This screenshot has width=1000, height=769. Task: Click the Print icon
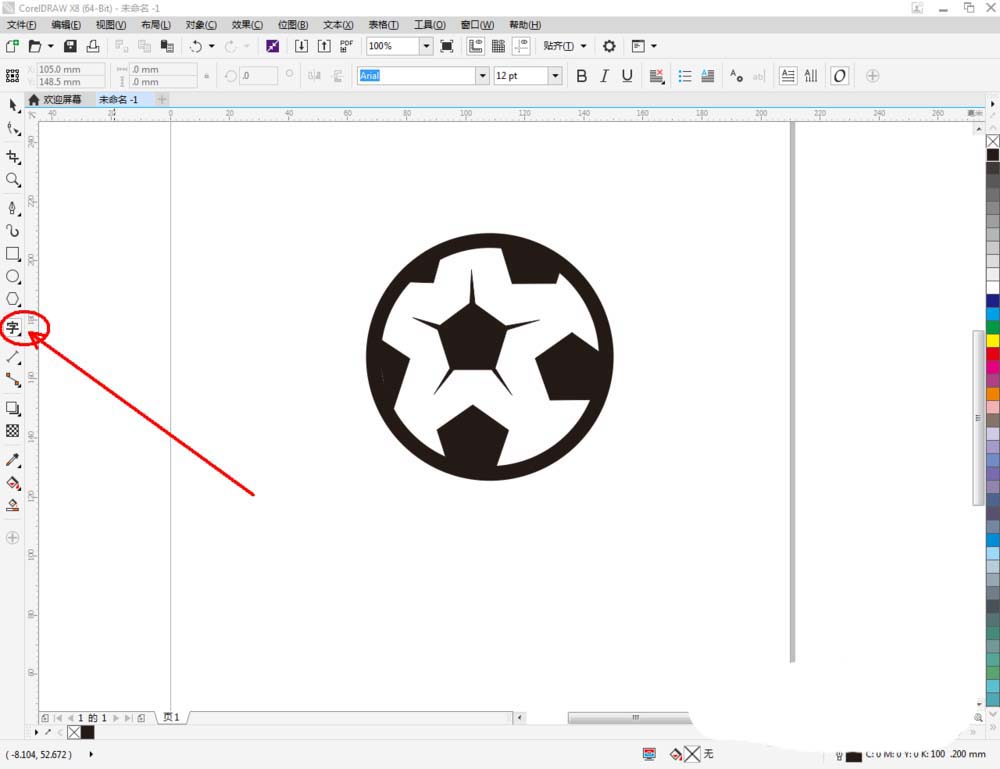(93, 46)
